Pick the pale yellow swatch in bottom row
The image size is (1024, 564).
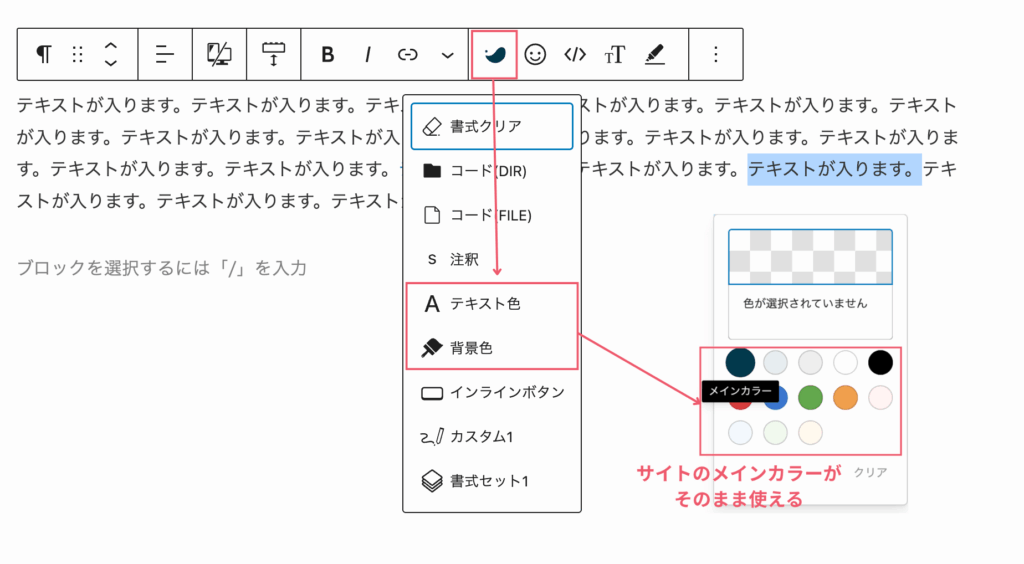[x=810, y=432]
